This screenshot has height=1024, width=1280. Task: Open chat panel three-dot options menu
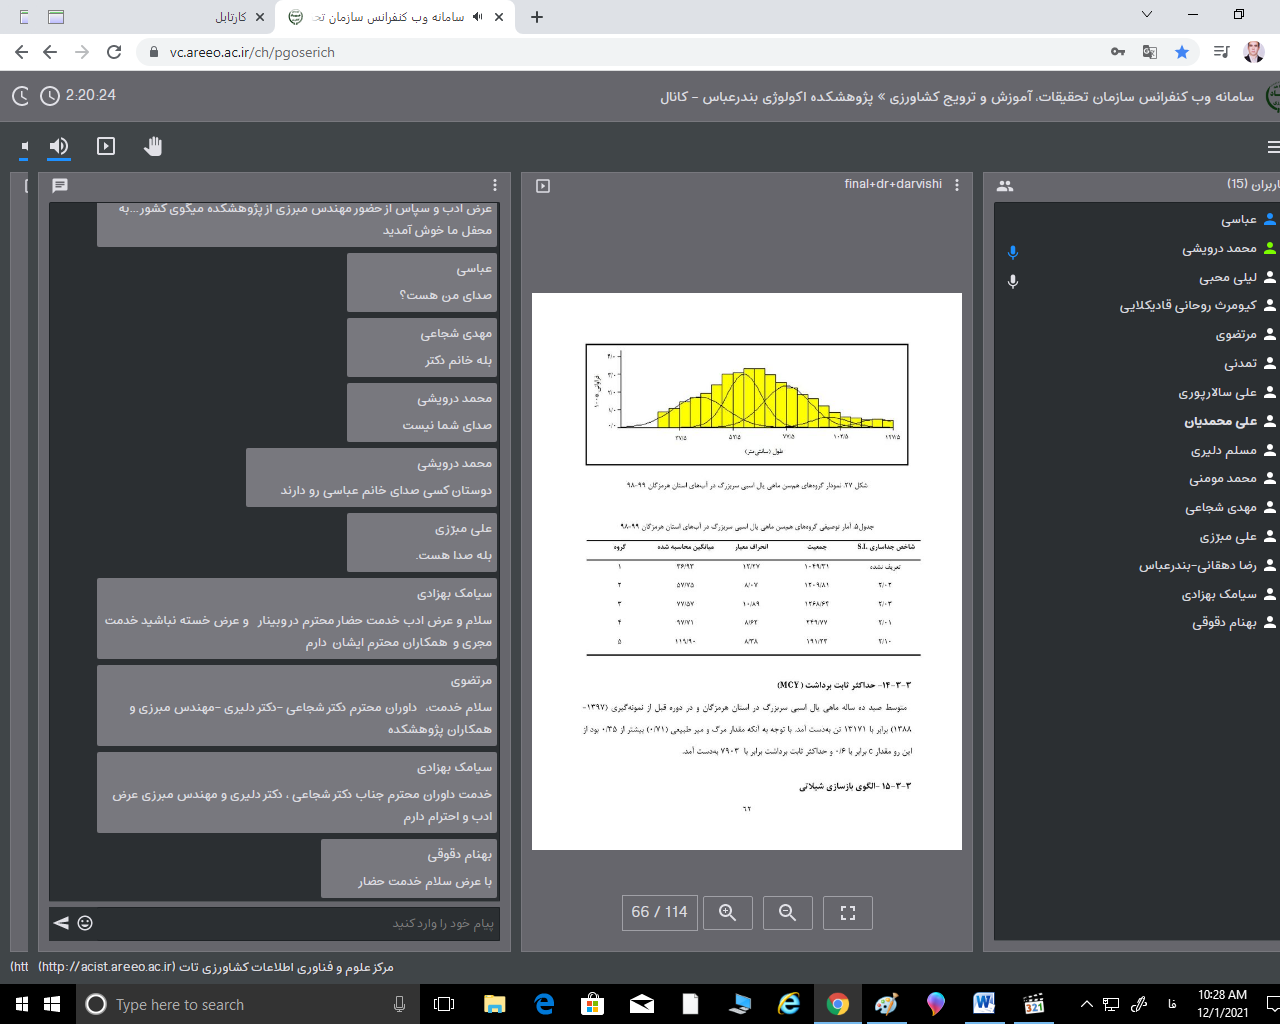coord(495,185)
